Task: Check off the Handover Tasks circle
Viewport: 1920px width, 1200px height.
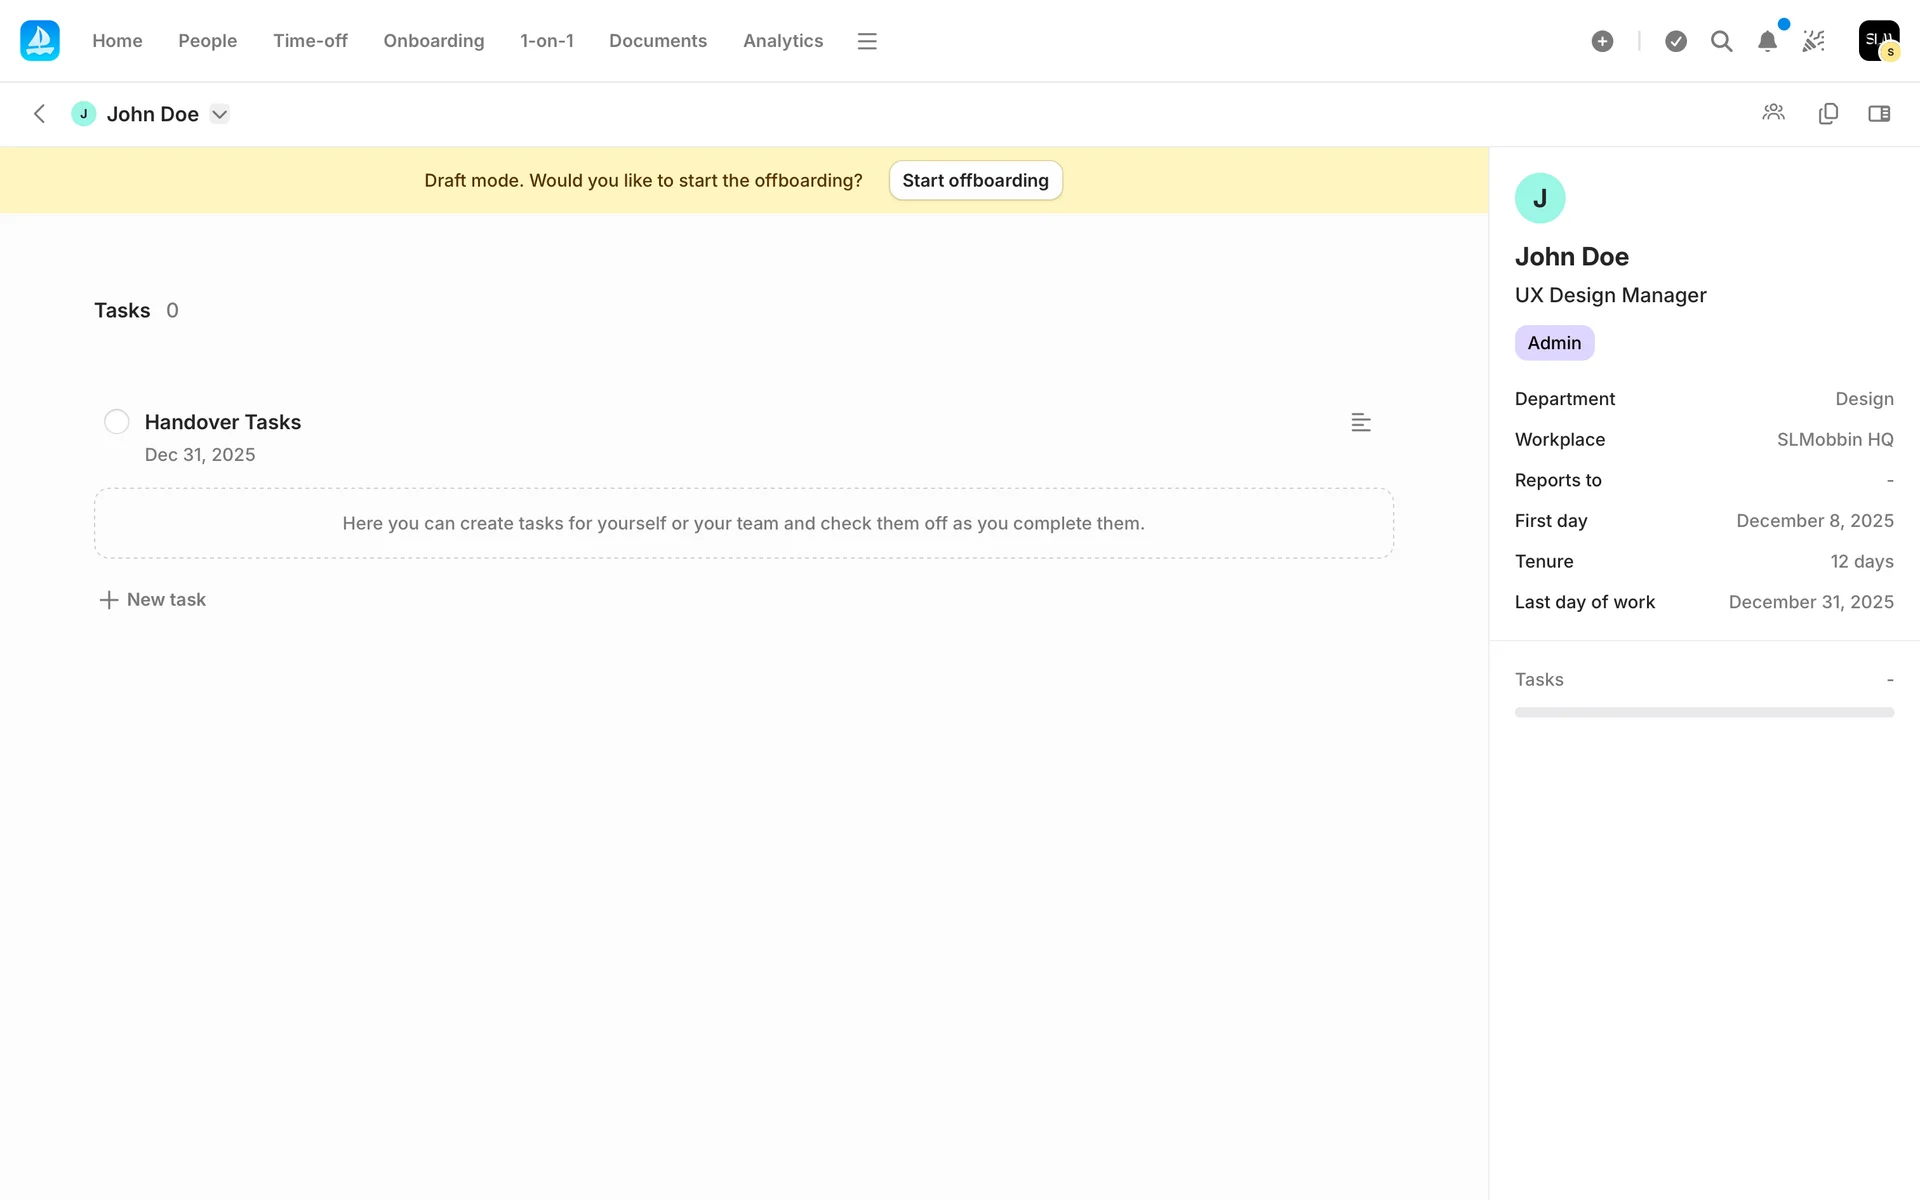Action: click(117, 422)
